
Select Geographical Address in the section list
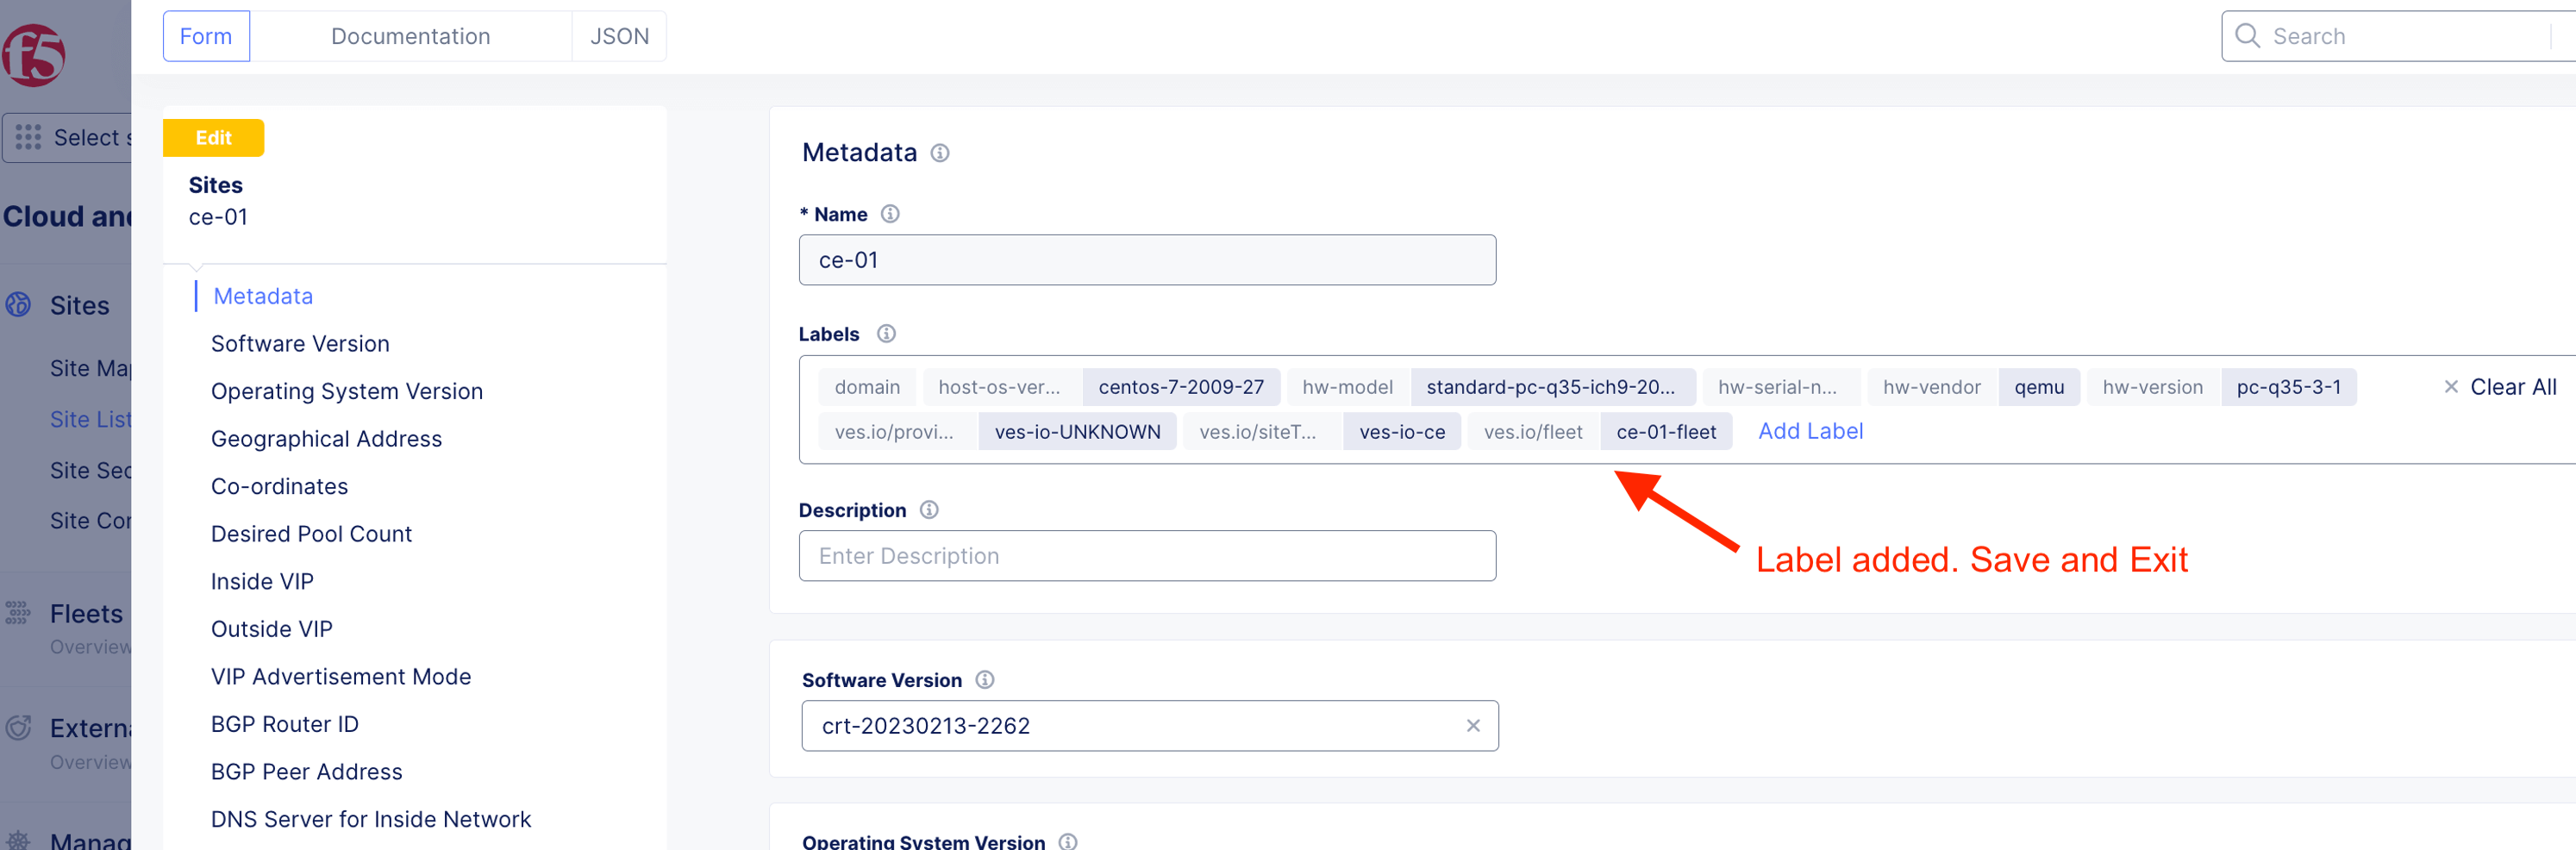(x=326, y=439)
